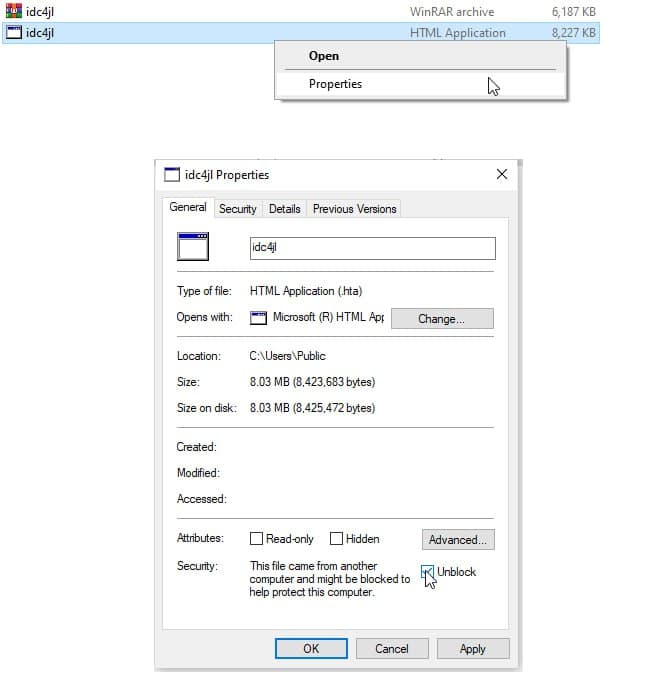This screenshot has width=650, height=677.
Task: Select the General tab
Action: (188, 207)
